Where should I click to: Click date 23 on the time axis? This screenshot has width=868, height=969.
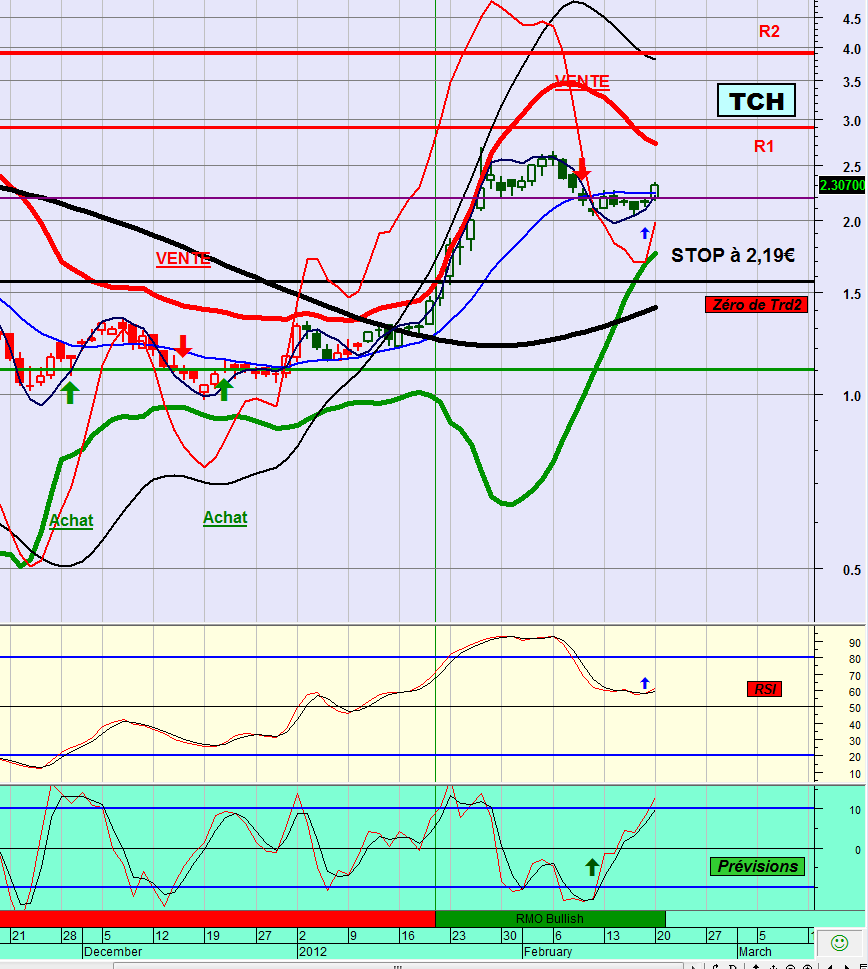pyautogui.click(x=459, y=936)
